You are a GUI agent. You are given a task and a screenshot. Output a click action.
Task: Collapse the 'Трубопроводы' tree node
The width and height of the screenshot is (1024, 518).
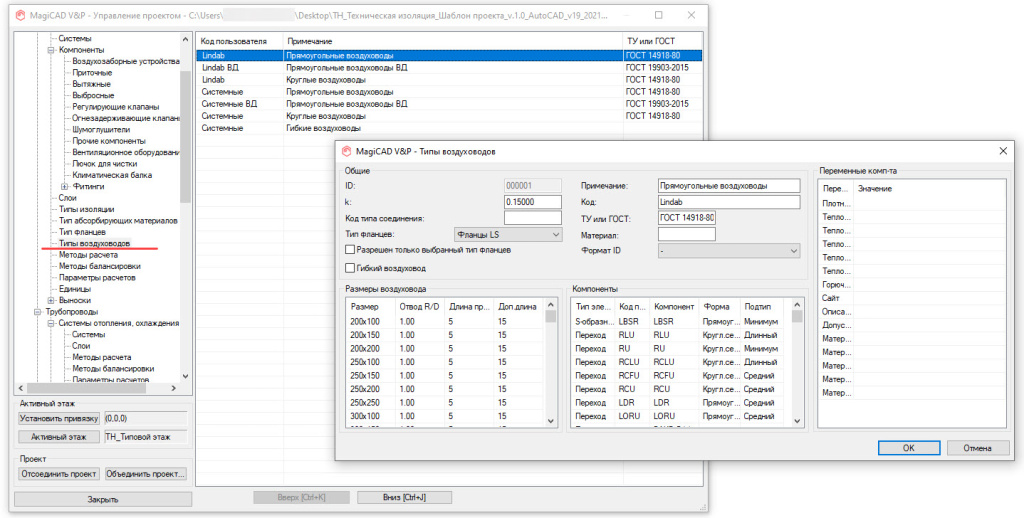pyautogui.click(x=38, y=312)
